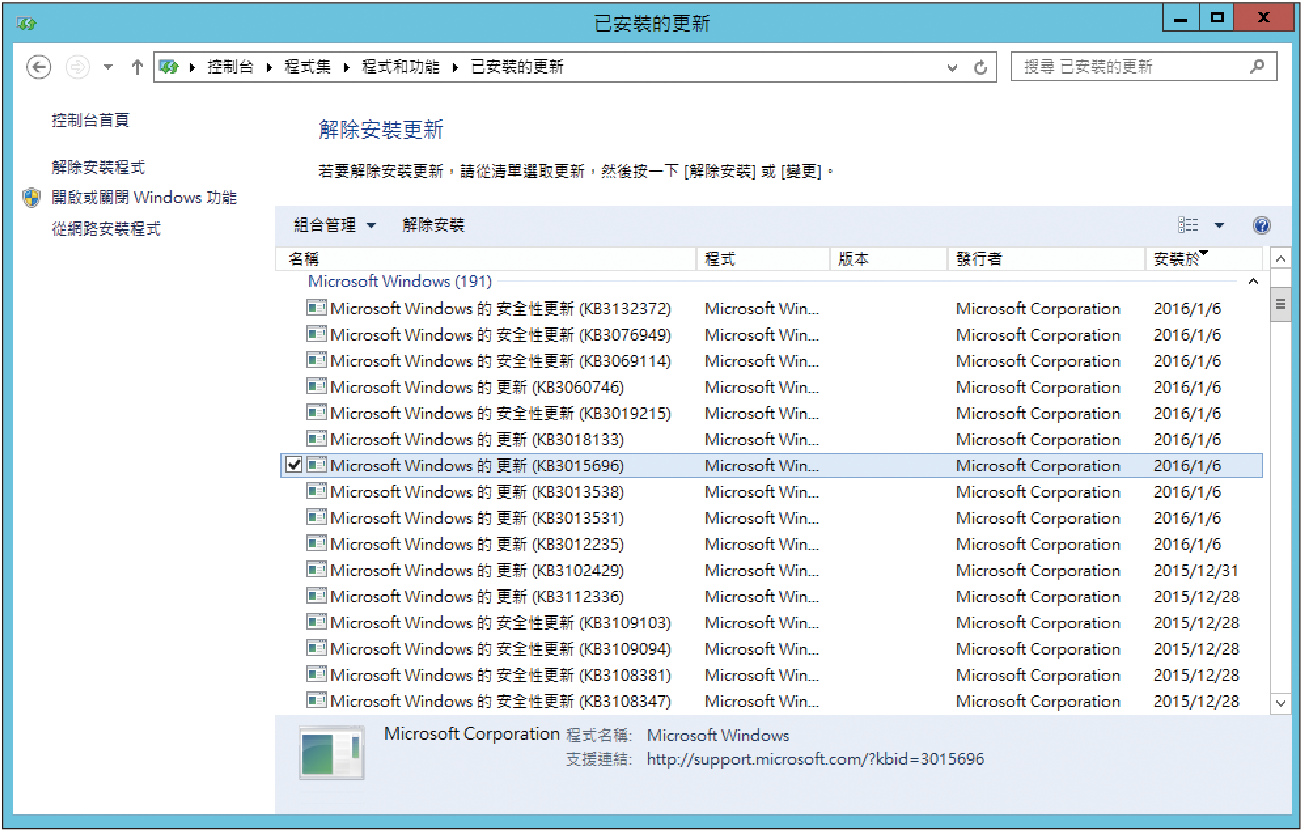1304x833 pixels.
Task: Click icon of update KB3012235
Action: pyautogui.click(x=316, y=544)
